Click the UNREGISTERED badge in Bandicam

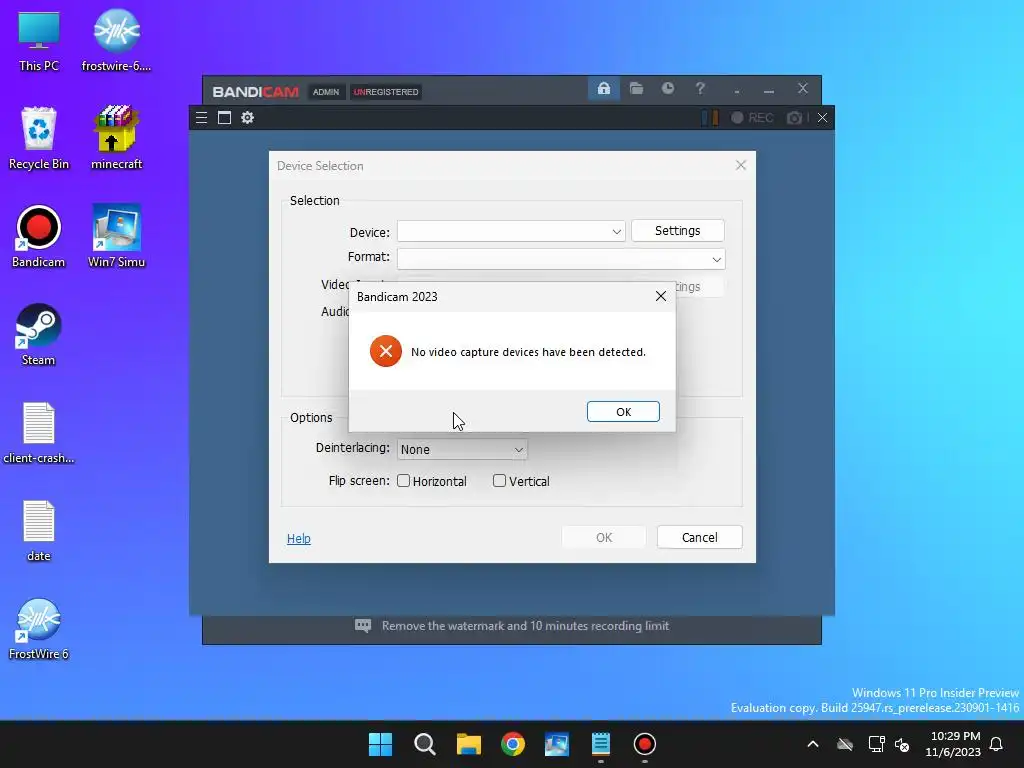pyautogui.click(x=386, y=92)
